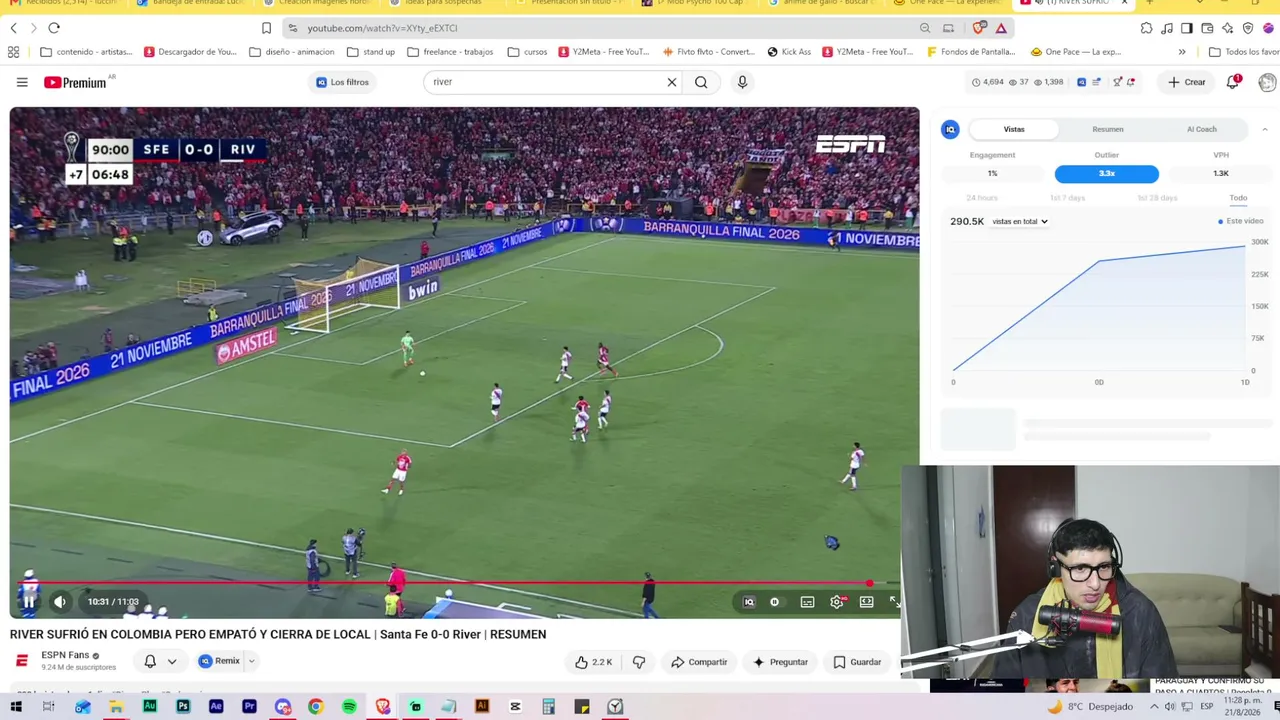Open the 'vistas en total' dropdown
Screen dimensions: 1280x720
tap(1020, 221)
